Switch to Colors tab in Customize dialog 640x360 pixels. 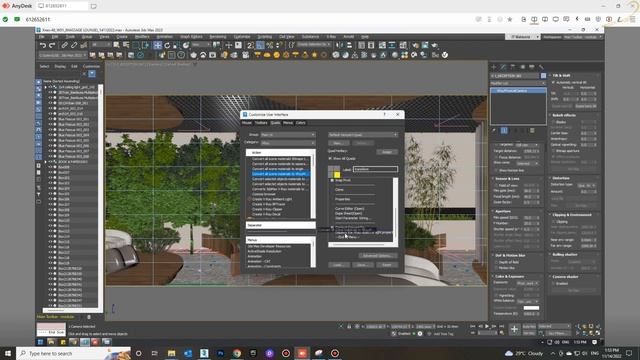pos(301,123)
